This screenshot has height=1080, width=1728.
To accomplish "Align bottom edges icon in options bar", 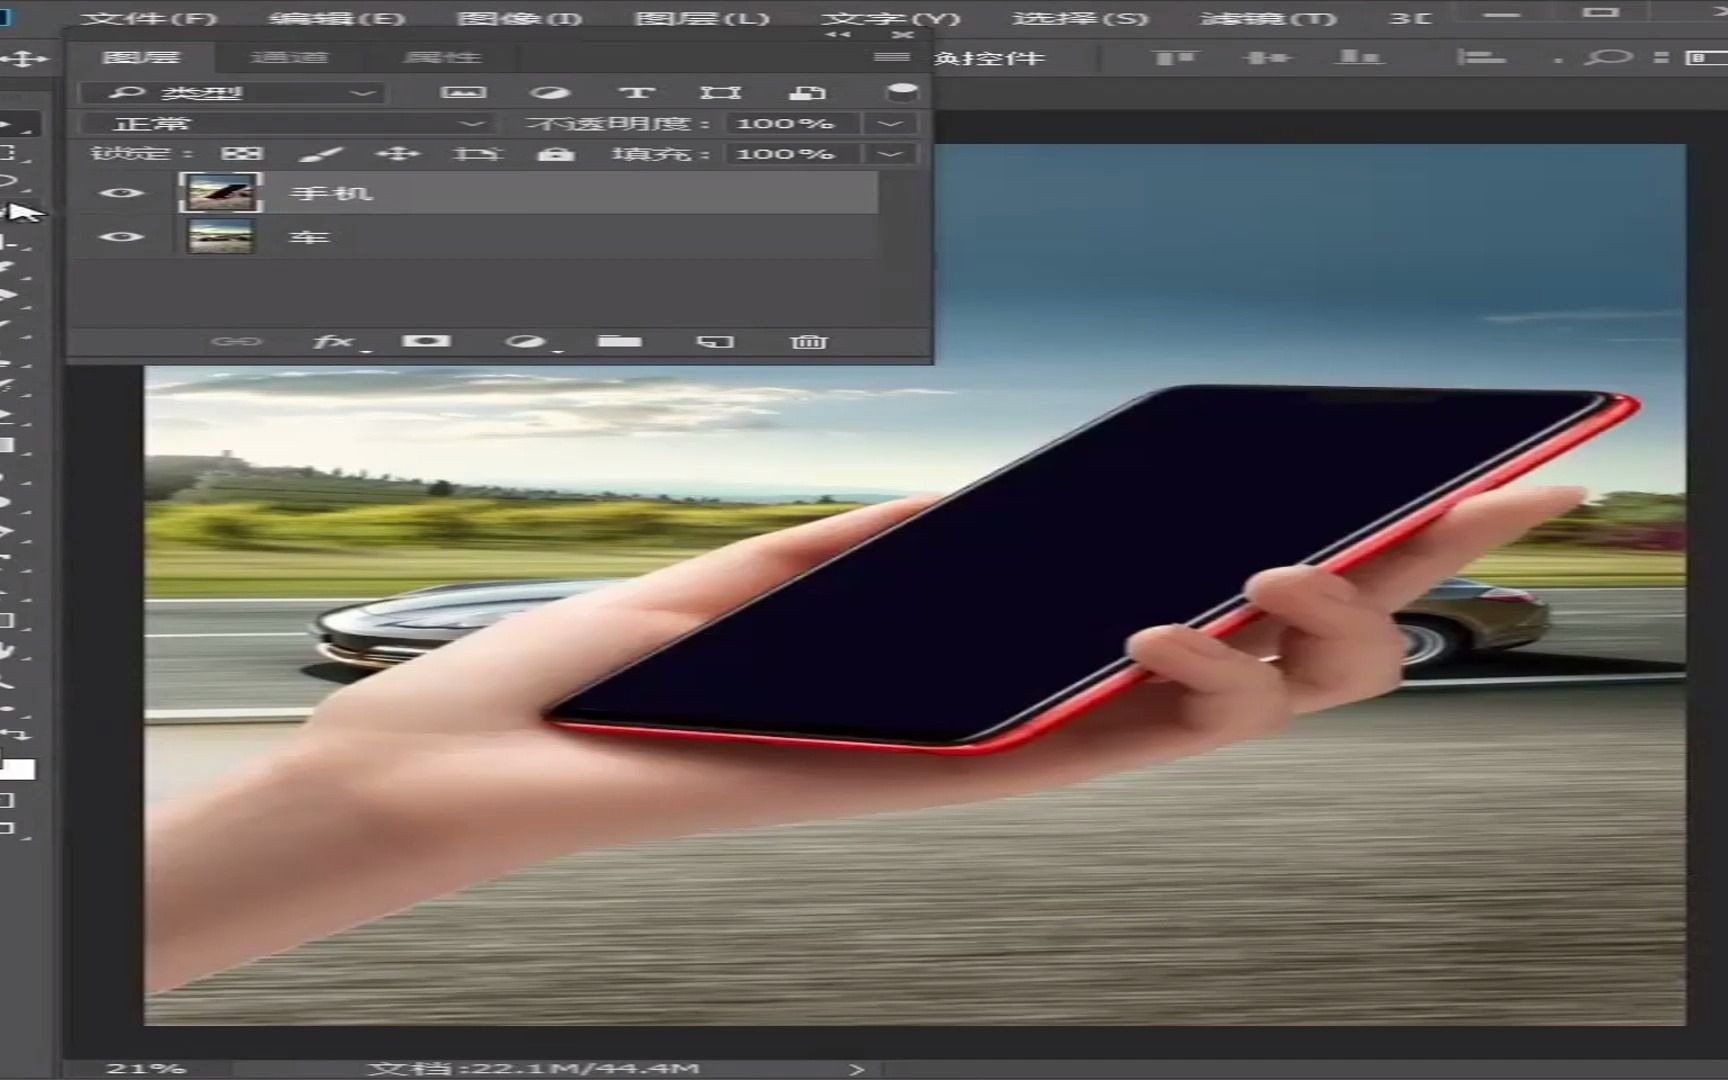I will (1359, 58).
